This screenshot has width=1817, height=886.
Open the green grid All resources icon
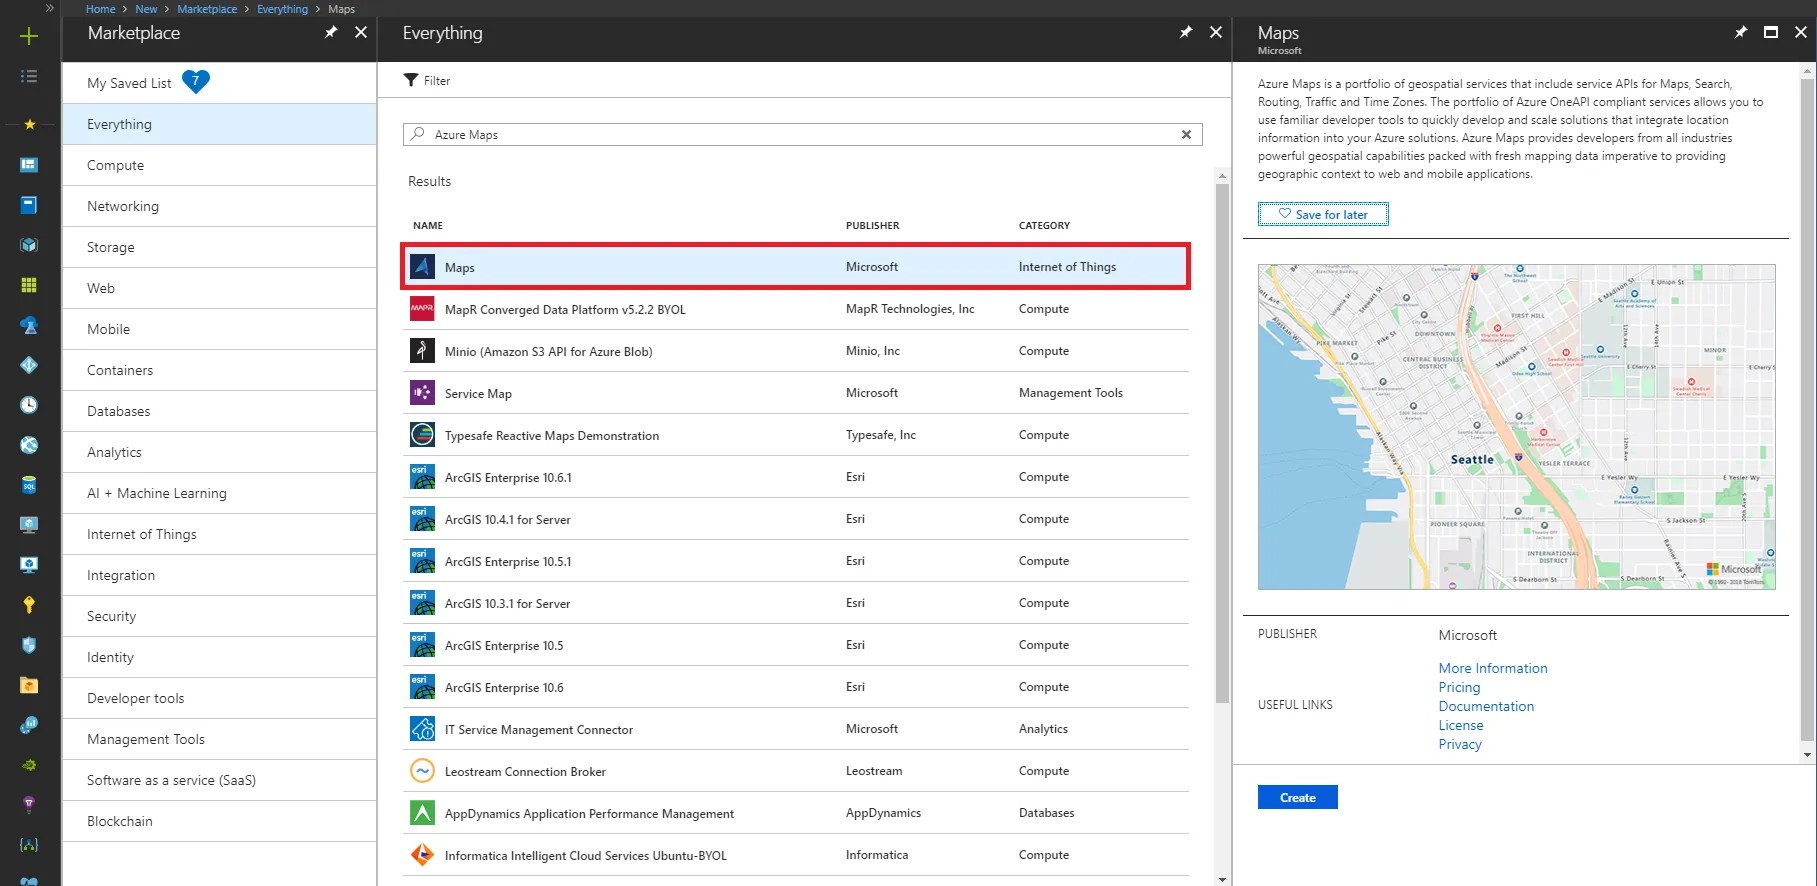(29, 285)
